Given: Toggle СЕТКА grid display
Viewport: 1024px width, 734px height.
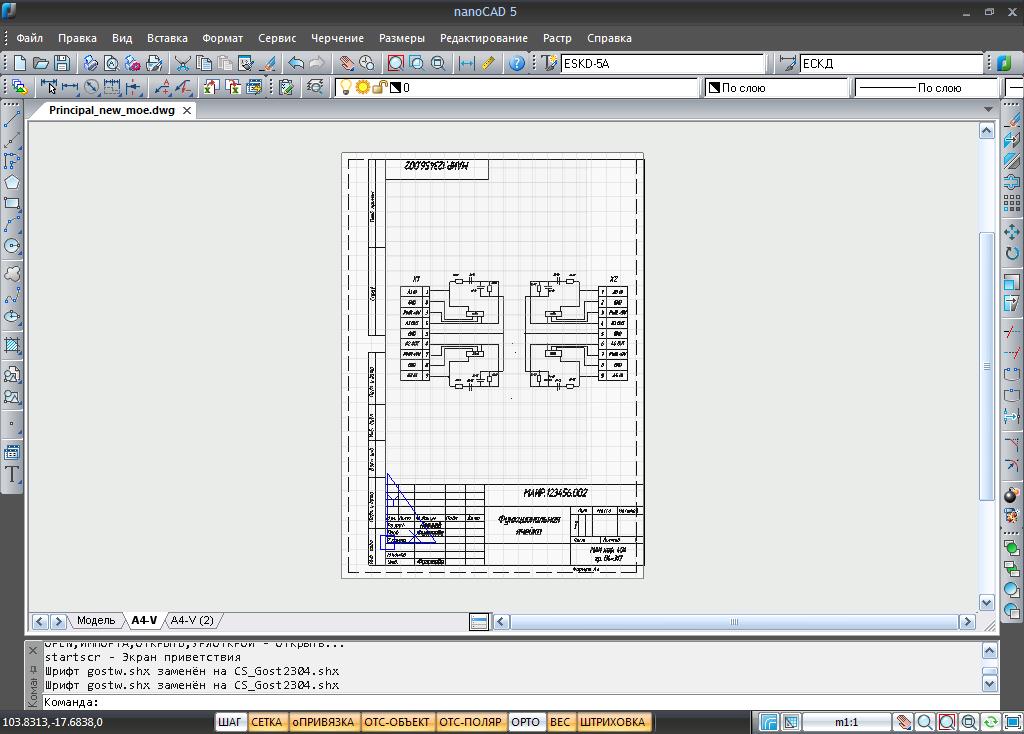Looking at the screenshot, I should pyautogui.click(x=266, y=722).
